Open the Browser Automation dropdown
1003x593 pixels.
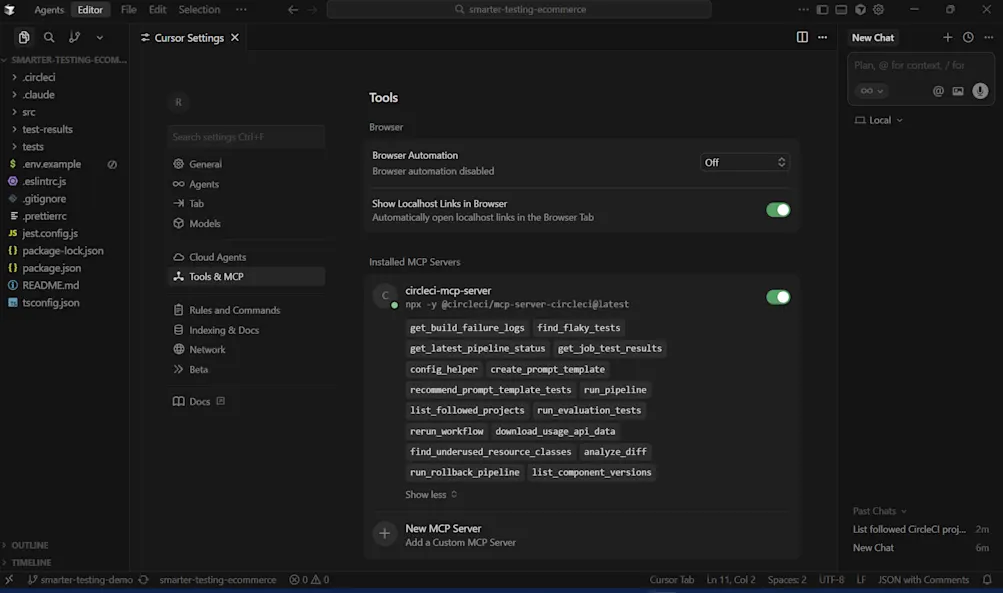744,161
